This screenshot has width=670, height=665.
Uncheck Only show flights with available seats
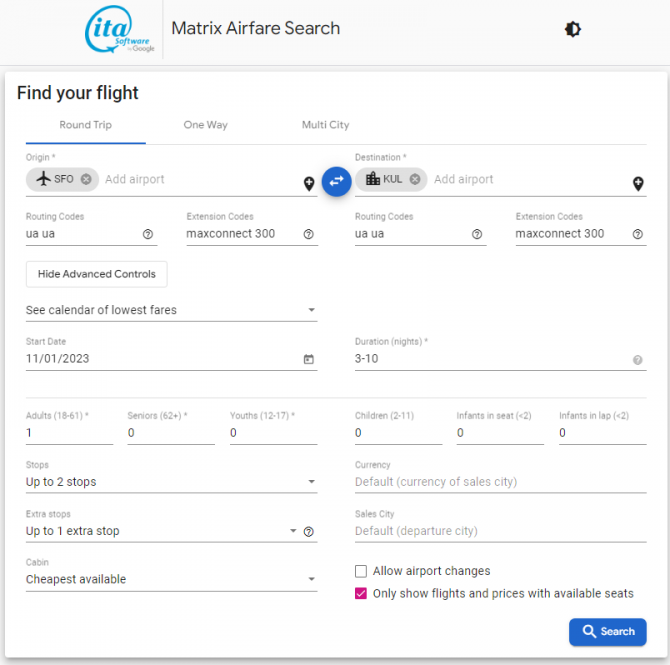tap(361, 593)
